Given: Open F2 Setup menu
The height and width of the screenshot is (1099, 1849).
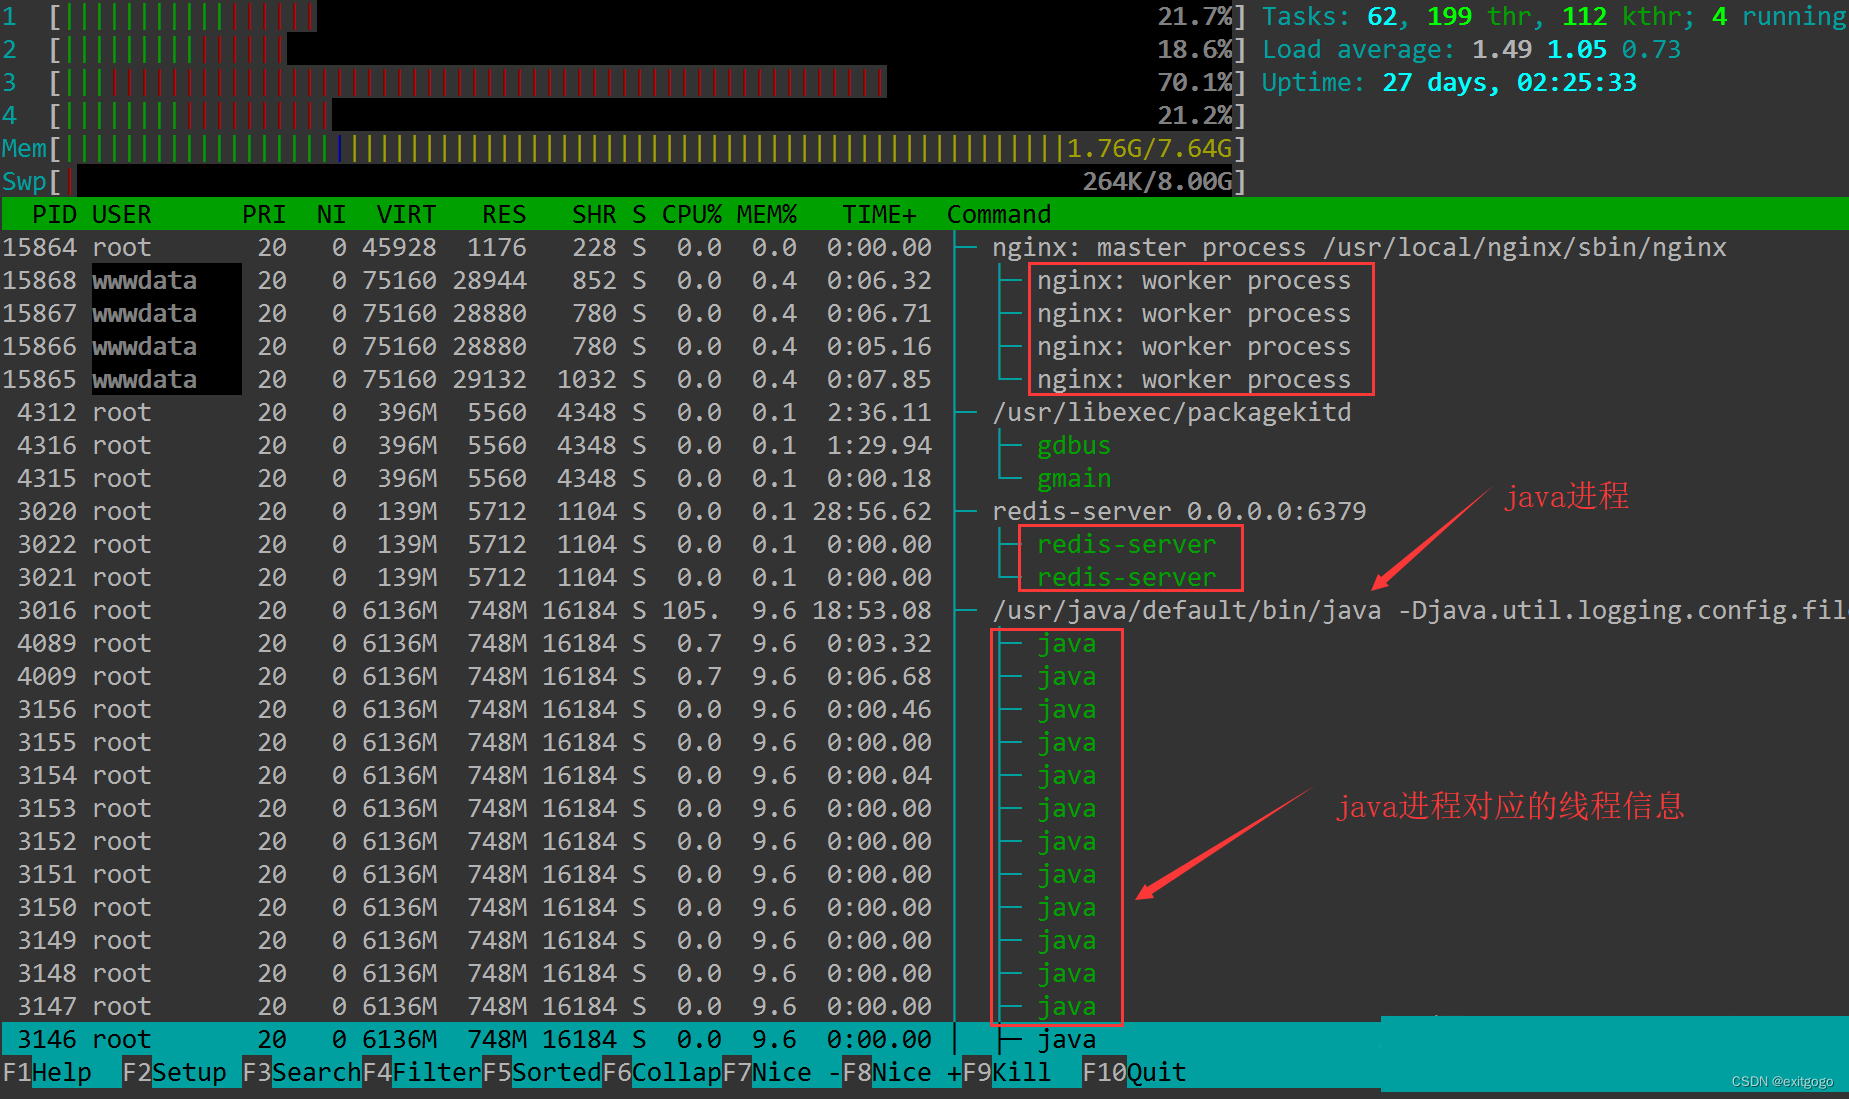Looking at the screenshot, I should 174,1072.
